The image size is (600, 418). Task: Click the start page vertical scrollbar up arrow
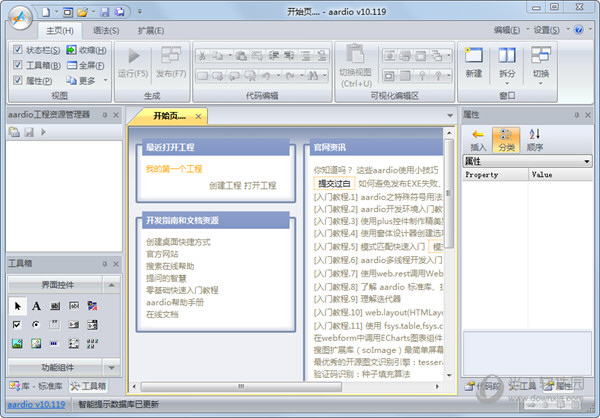point(449,133)
